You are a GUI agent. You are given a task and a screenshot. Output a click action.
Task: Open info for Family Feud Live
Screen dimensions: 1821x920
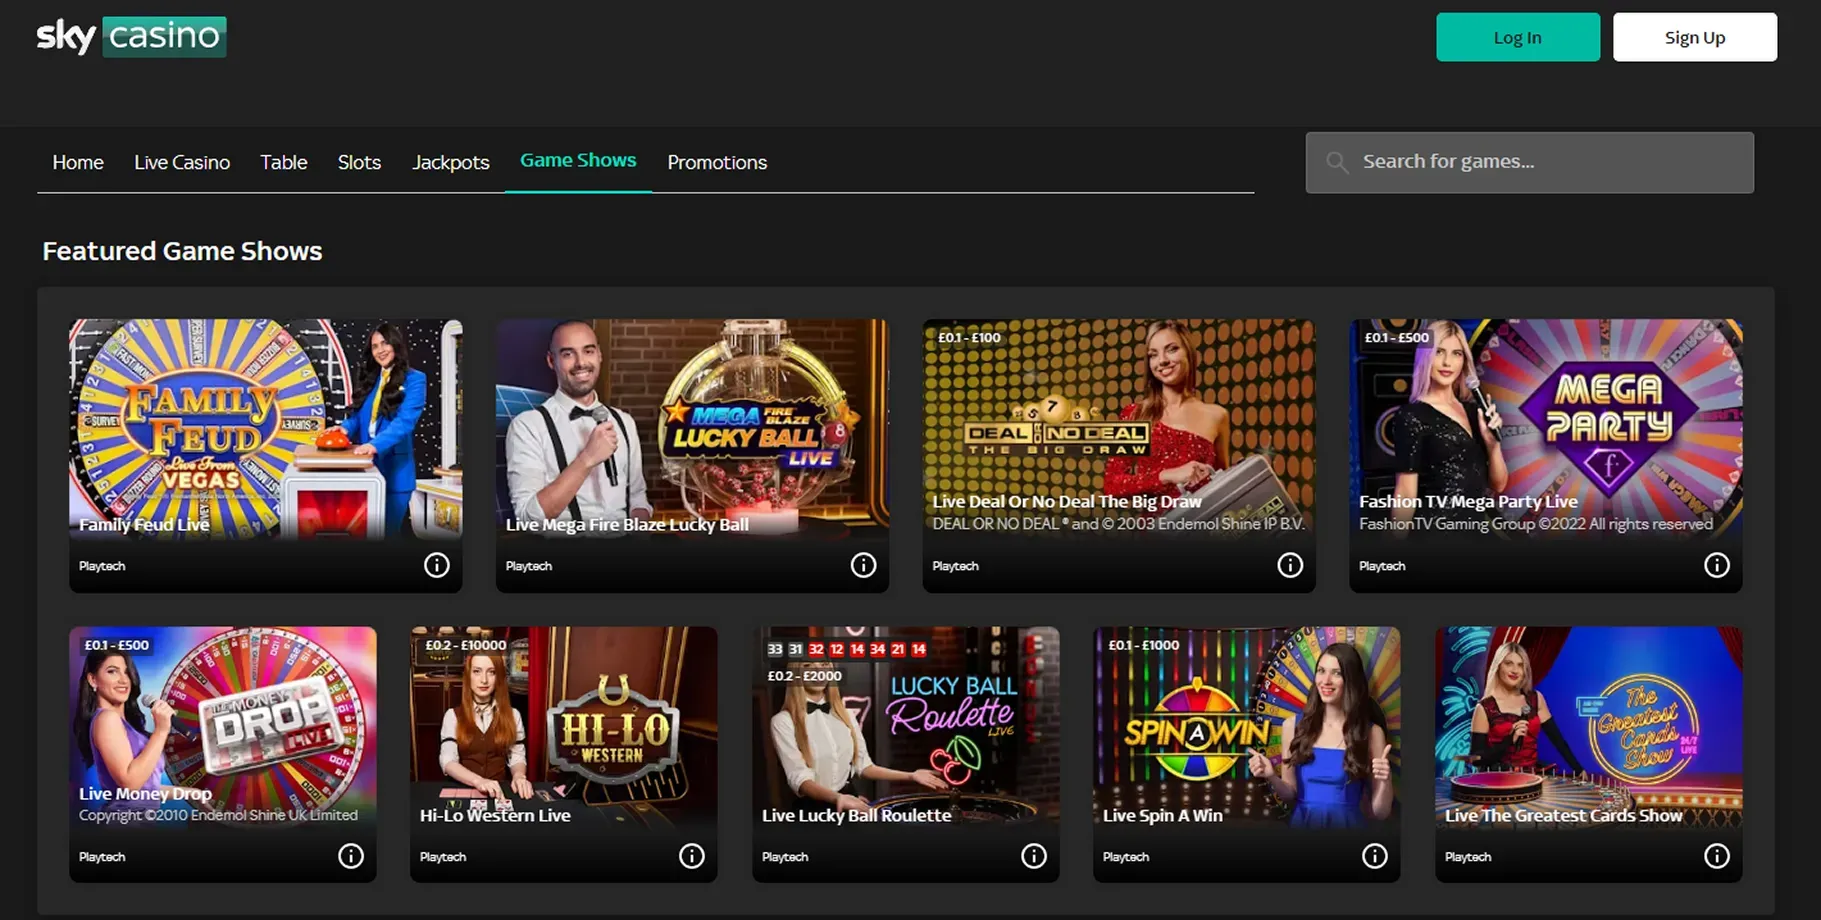437,565
